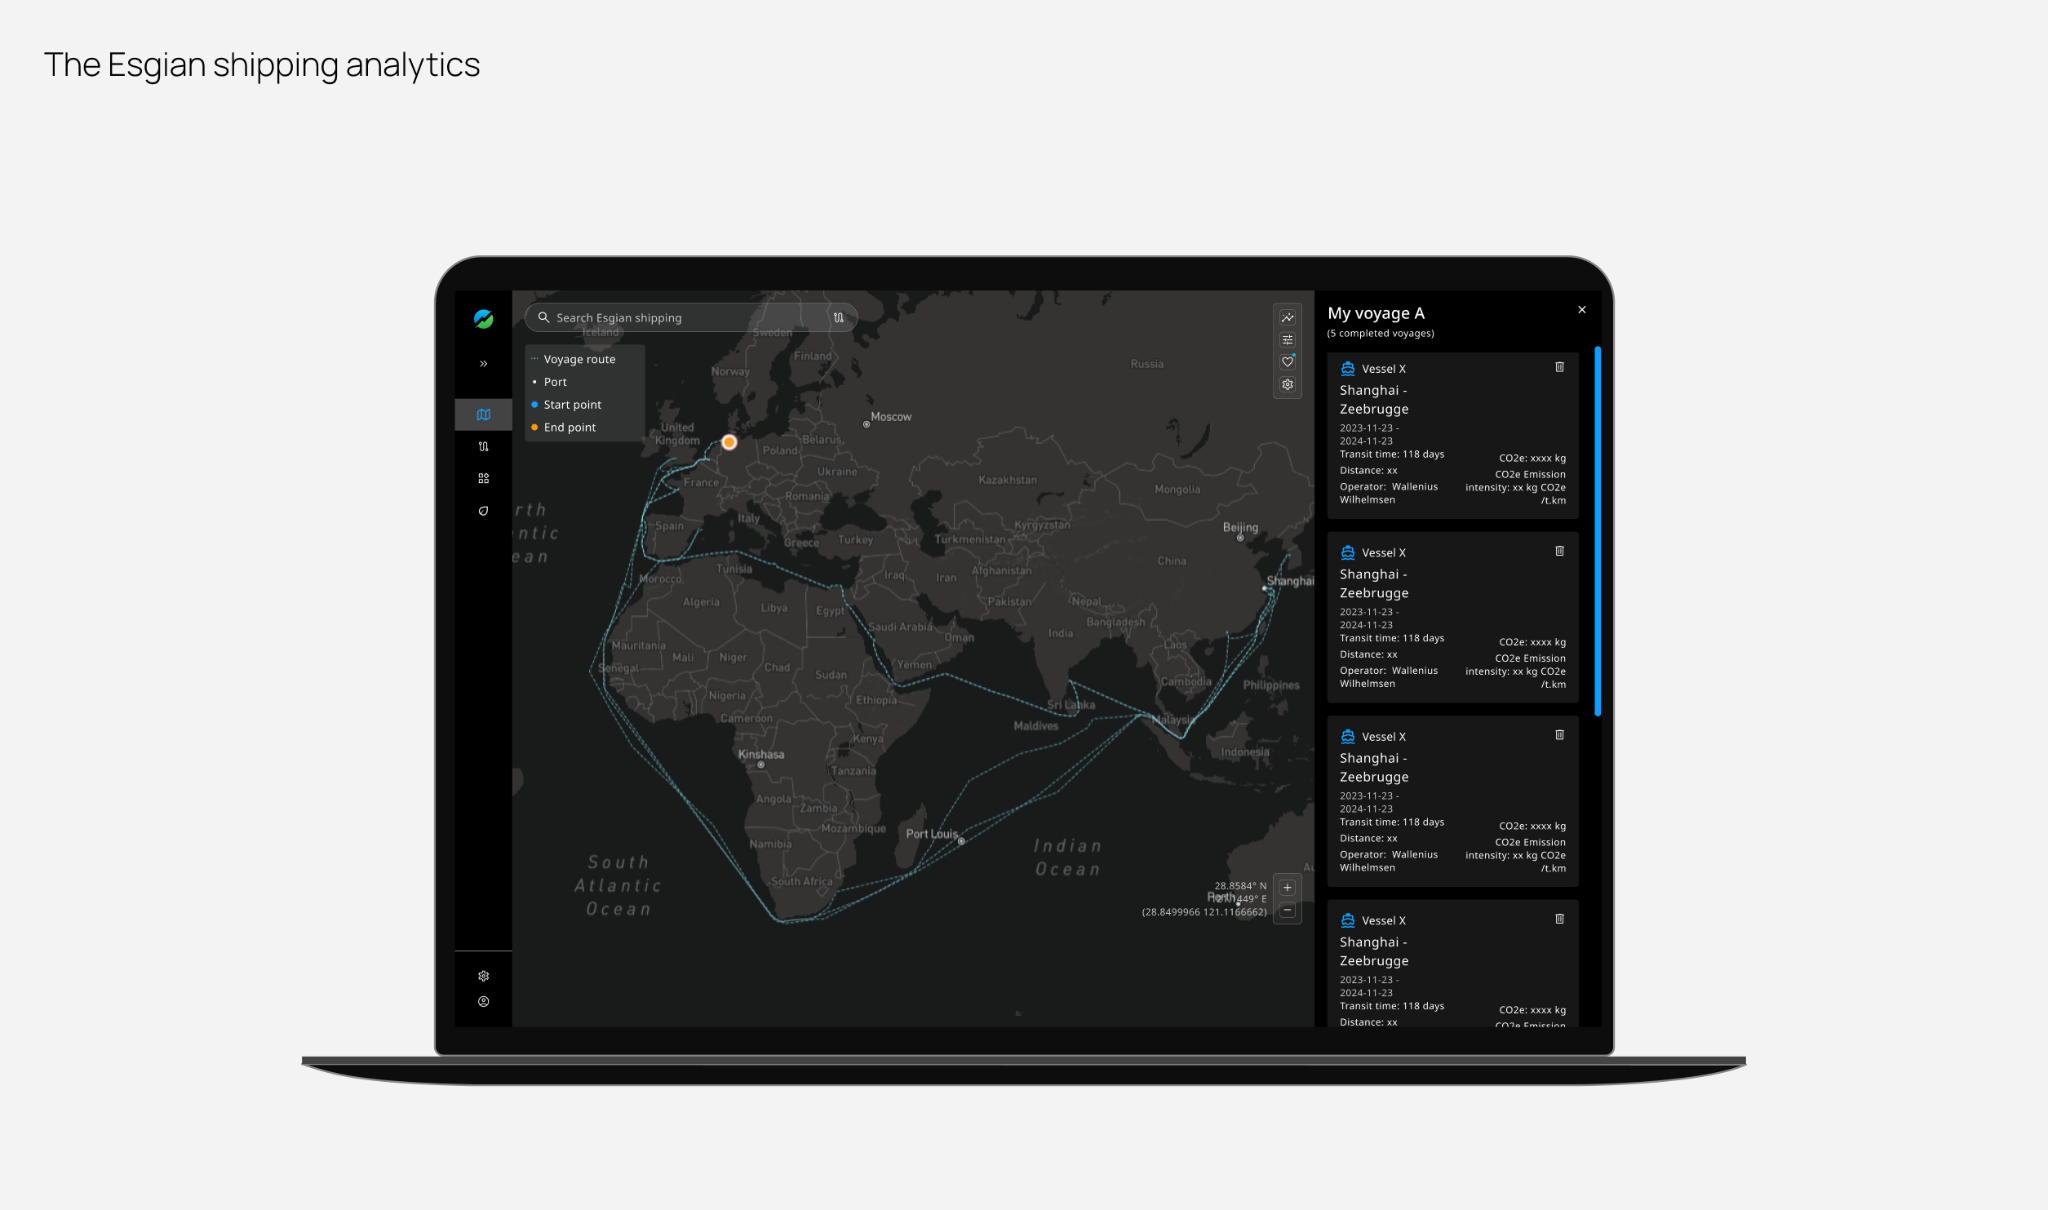Click the Shanghai port label on map
Image resolution: width=2048 pixels, height=1210 pixels.
(1290, 581)
